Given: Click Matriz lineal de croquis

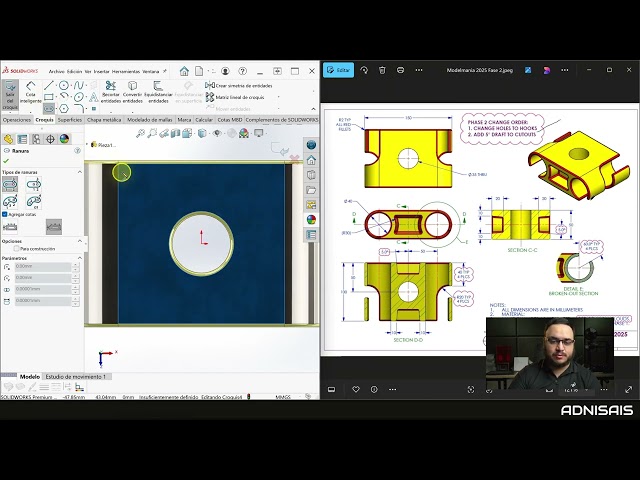Looking at the screenshot, I should (x=235, y=97).
